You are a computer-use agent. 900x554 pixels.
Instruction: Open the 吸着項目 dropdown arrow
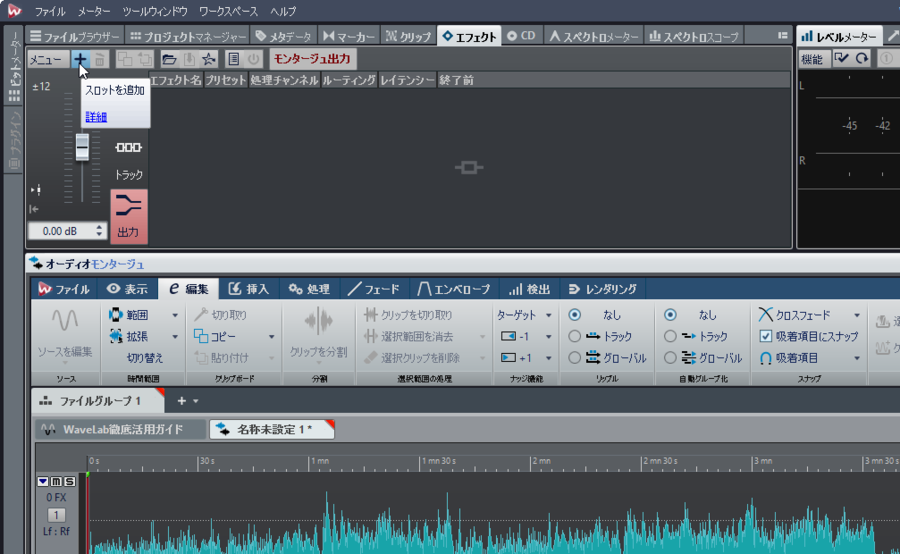[857, 358]
